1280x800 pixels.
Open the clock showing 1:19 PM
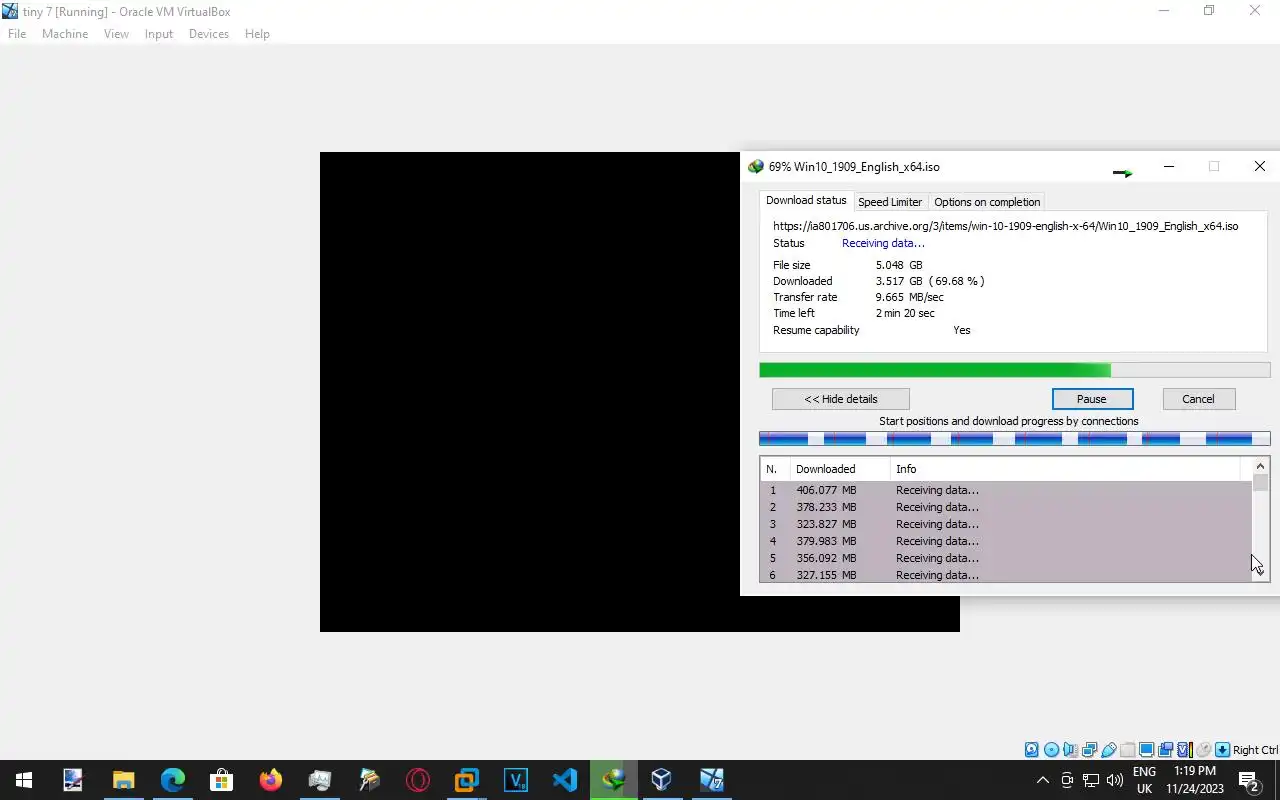click(1195, 780)
